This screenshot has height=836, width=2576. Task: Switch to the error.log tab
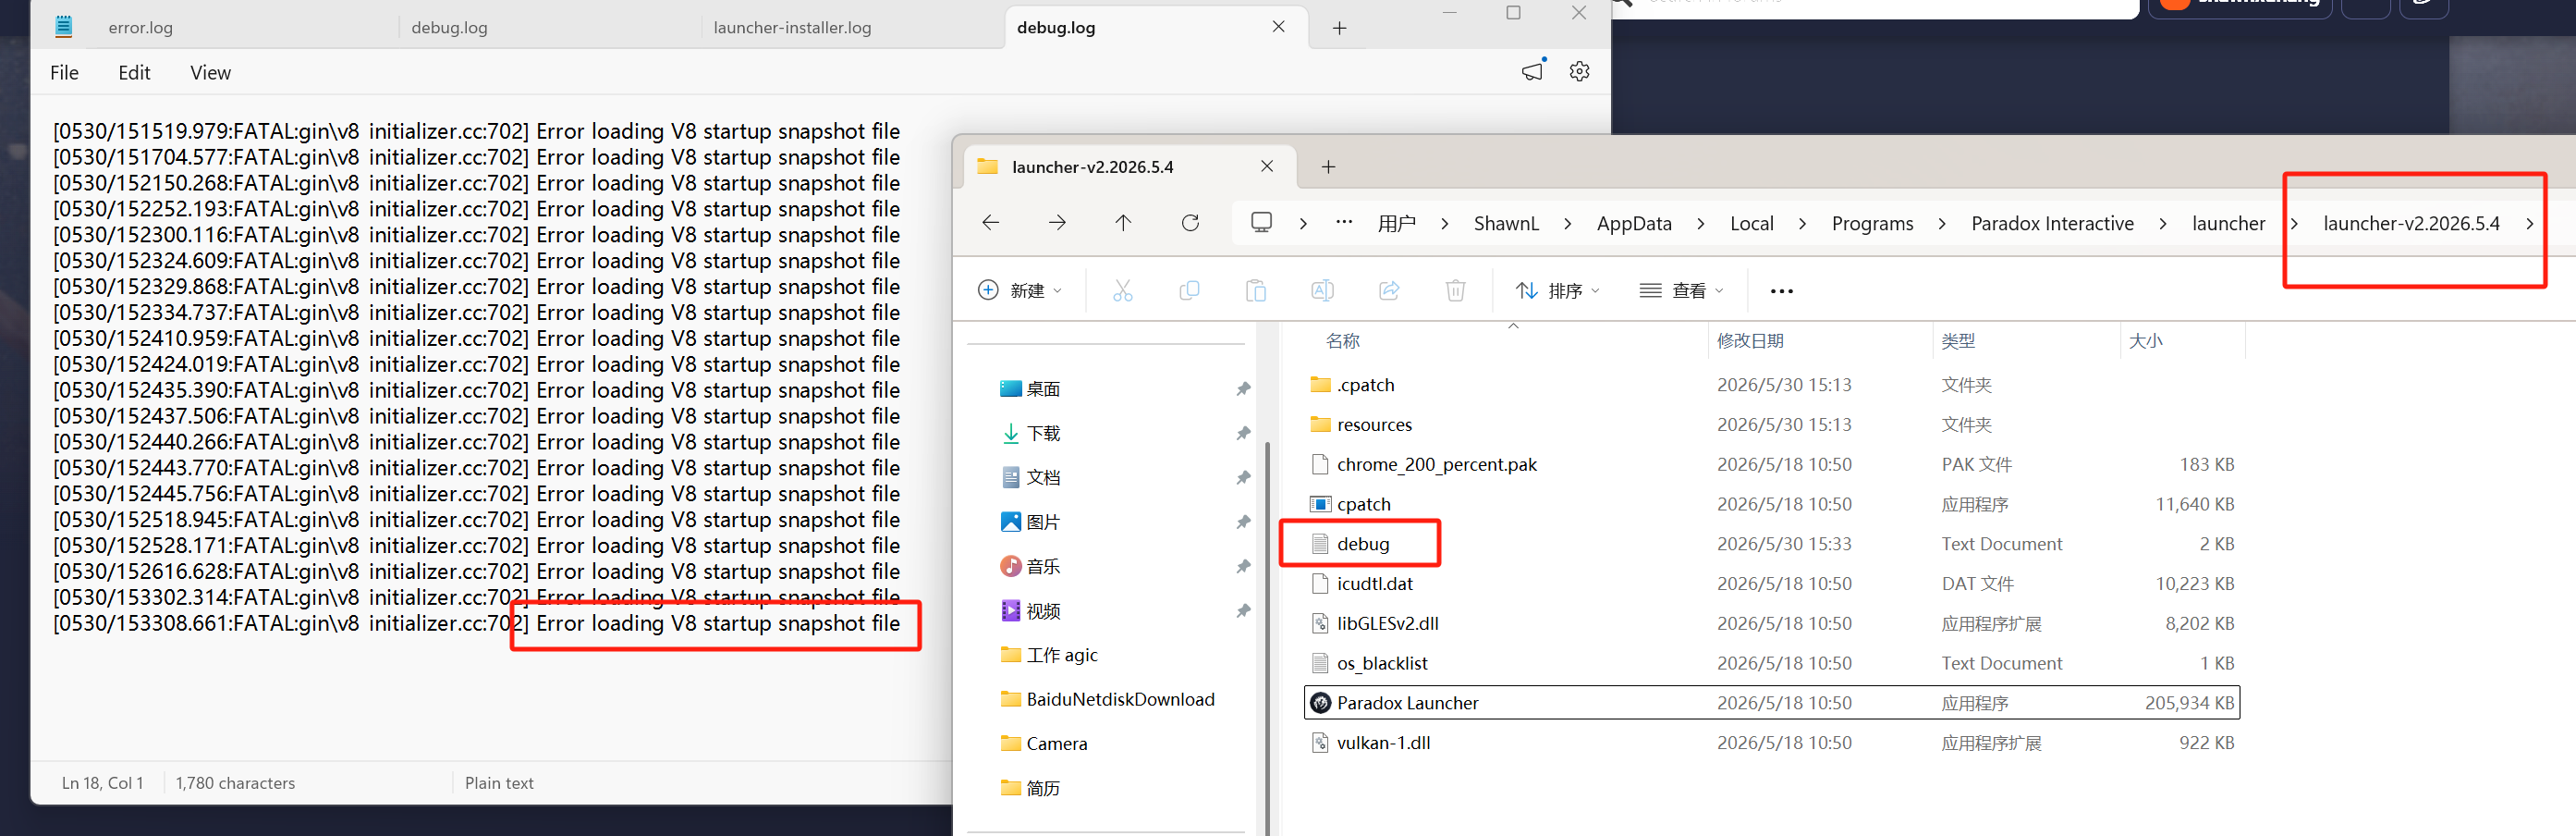tap(140, 28)
